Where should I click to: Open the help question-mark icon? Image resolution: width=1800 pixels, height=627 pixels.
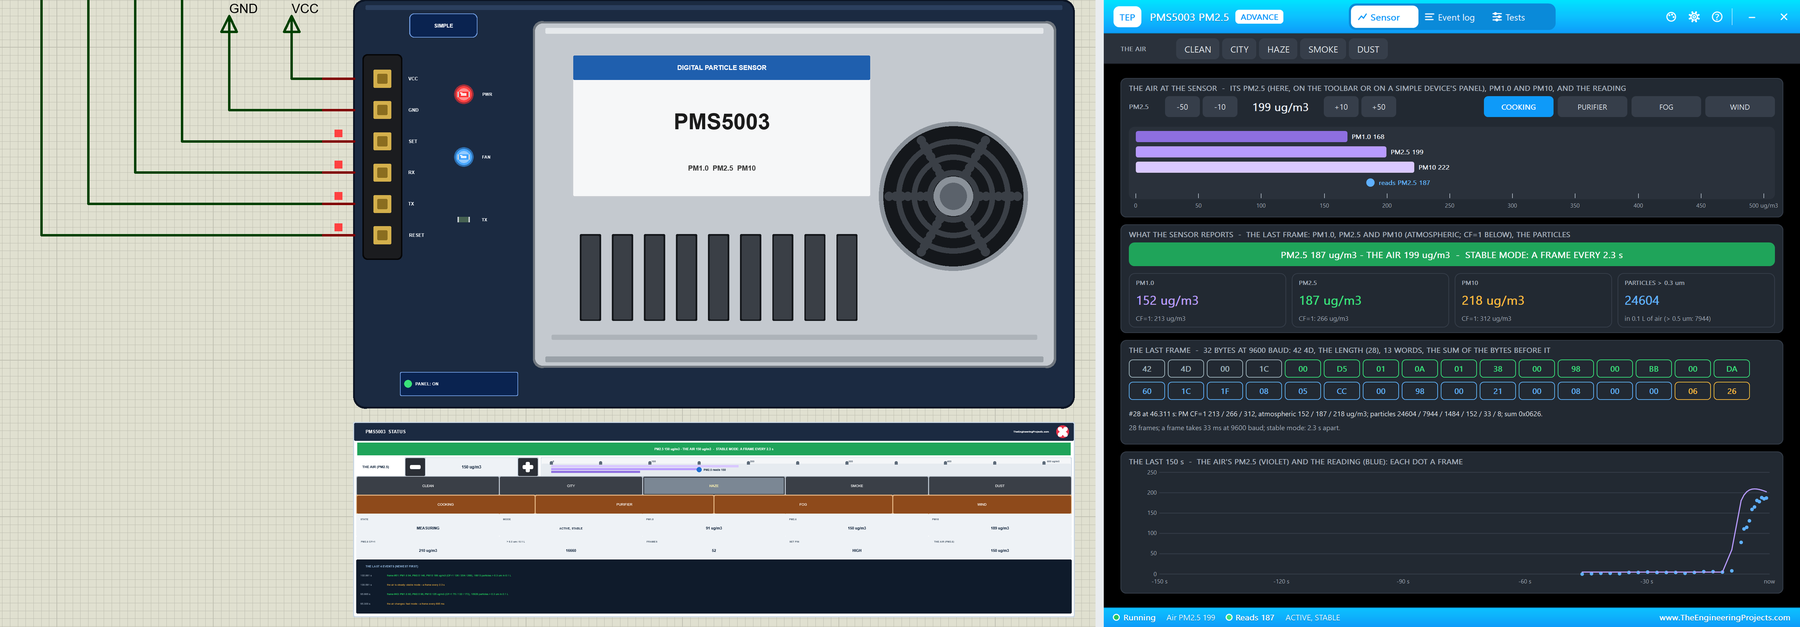[x=1717, y=17]
